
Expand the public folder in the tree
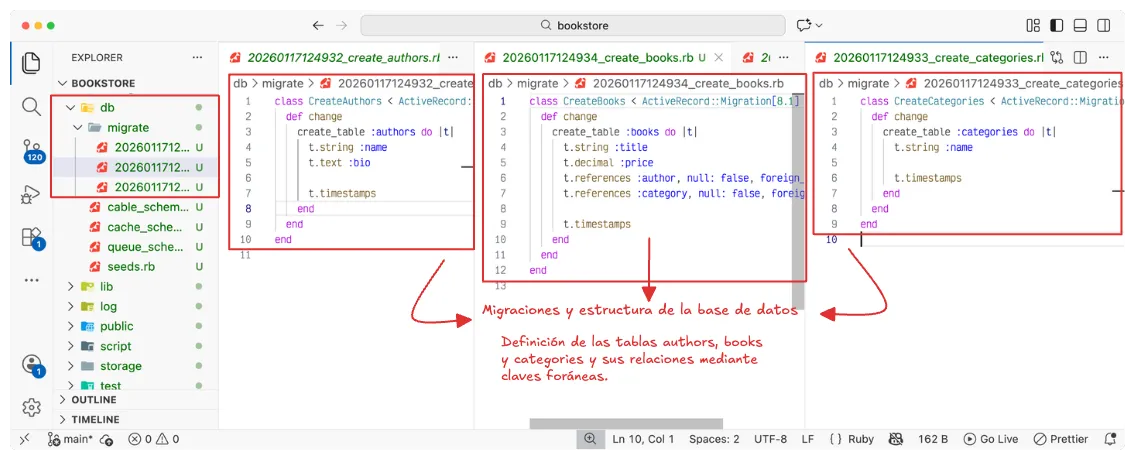point(70,326)
